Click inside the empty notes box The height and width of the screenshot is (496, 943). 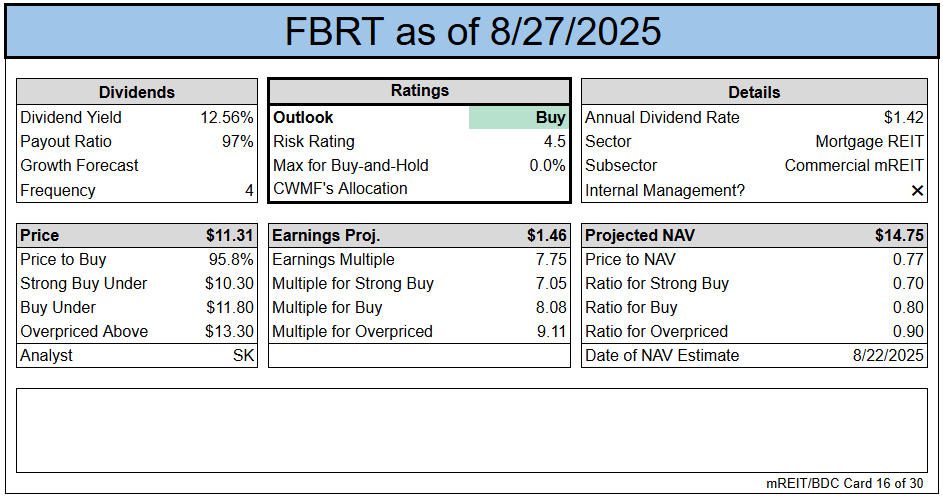click(471, 430)
